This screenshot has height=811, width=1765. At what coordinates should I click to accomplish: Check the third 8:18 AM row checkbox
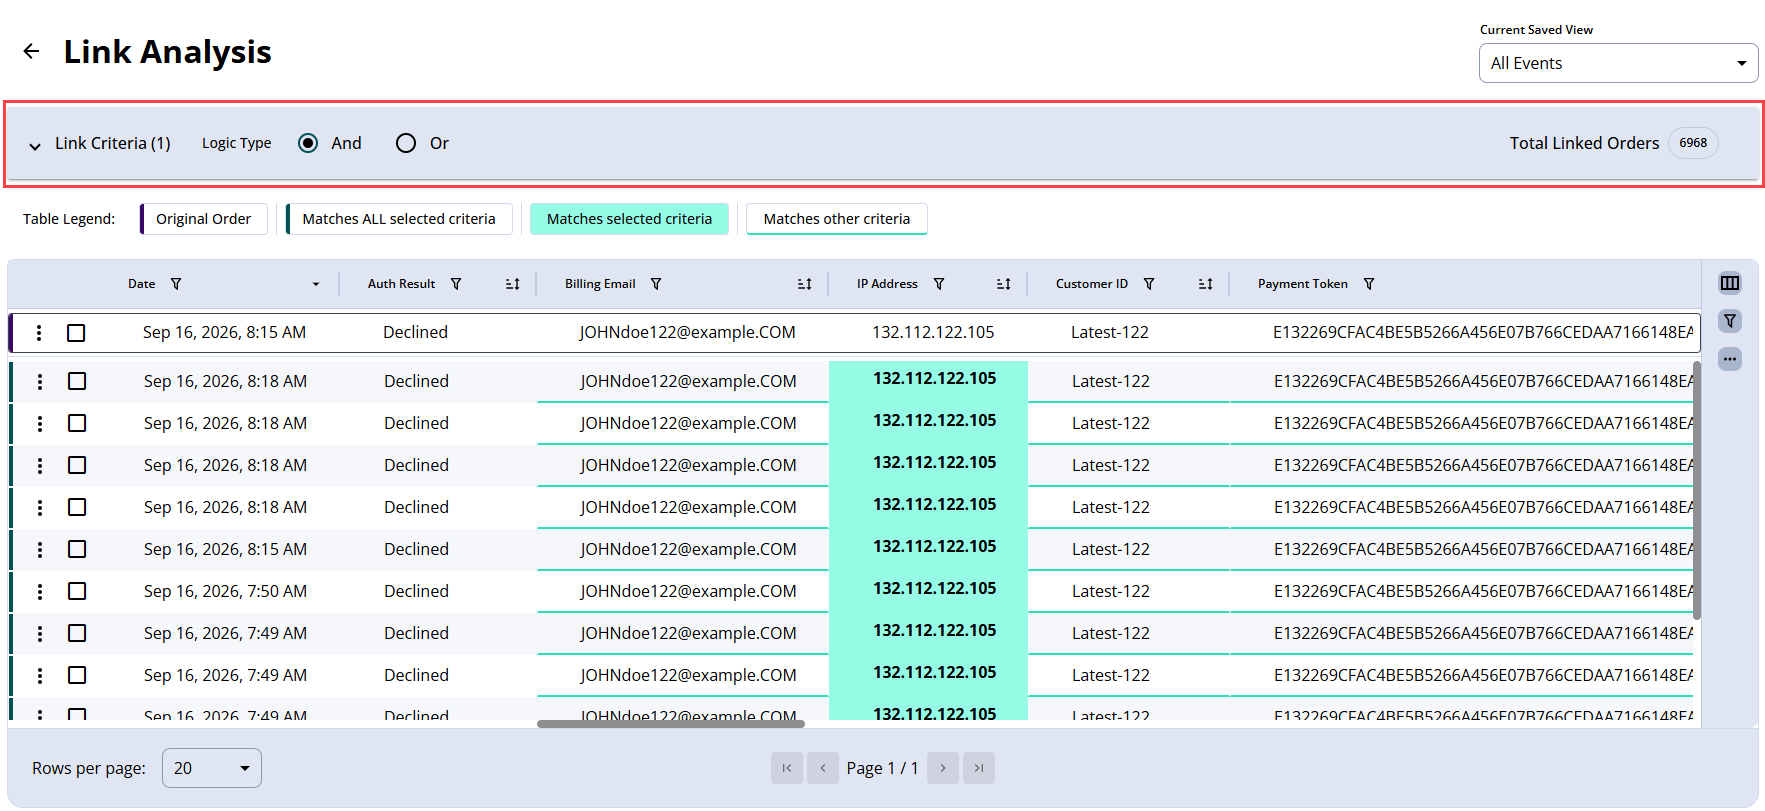[77, 465]
